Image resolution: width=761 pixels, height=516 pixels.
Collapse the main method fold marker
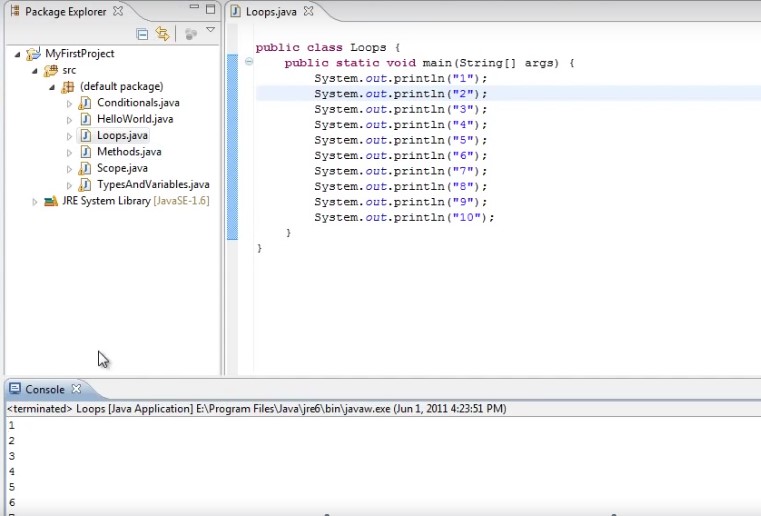[248, 62]
